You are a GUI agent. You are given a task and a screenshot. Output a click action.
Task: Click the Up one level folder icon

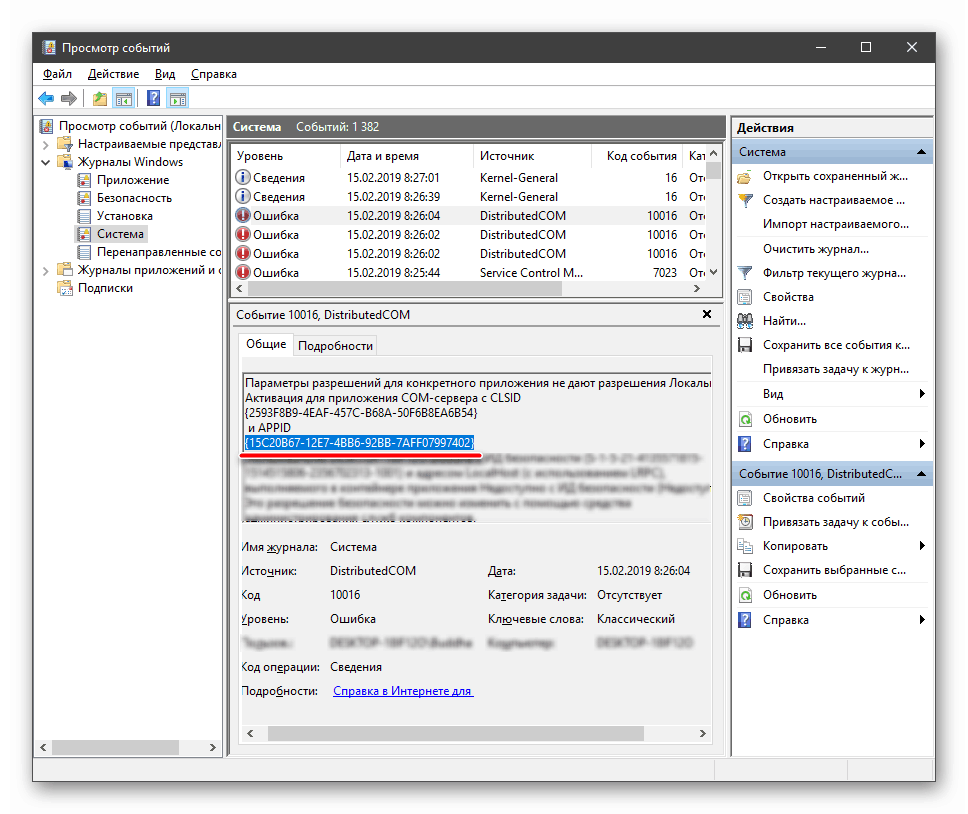99,98
